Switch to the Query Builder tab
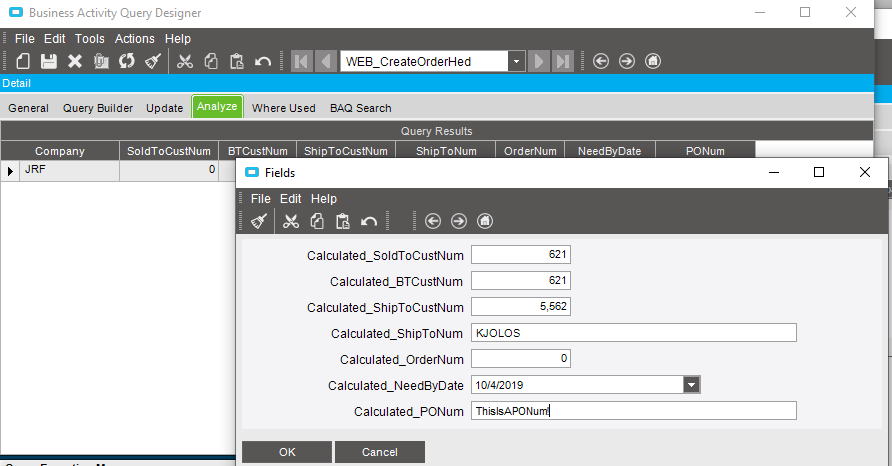Image resolution: width=892 pixels, height=466 pixels. tap(98, 108)
